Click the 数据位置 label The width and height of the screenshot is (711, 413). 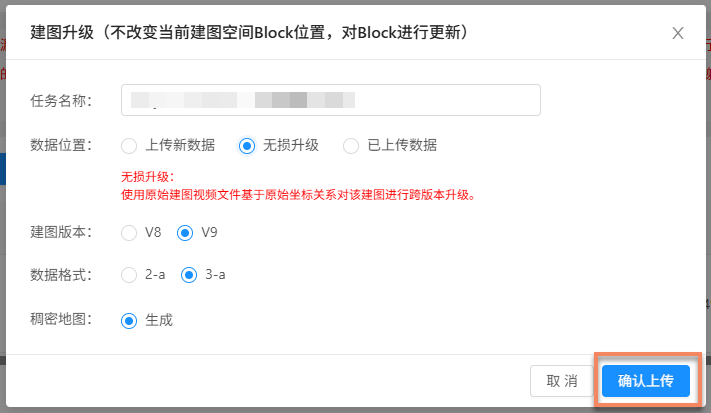coord(61,145)
